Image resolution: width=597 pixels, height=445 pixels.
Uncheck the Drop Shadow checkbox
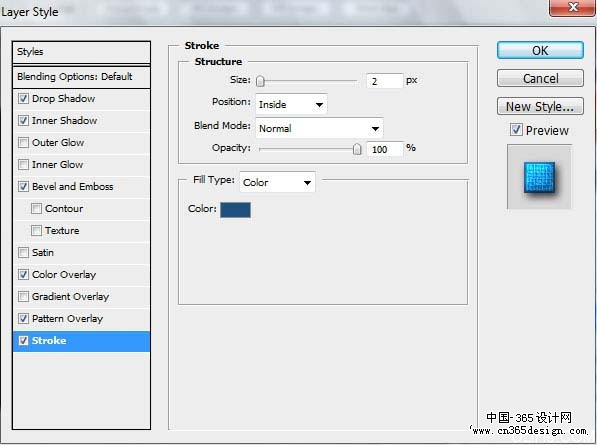click(23, 99)
